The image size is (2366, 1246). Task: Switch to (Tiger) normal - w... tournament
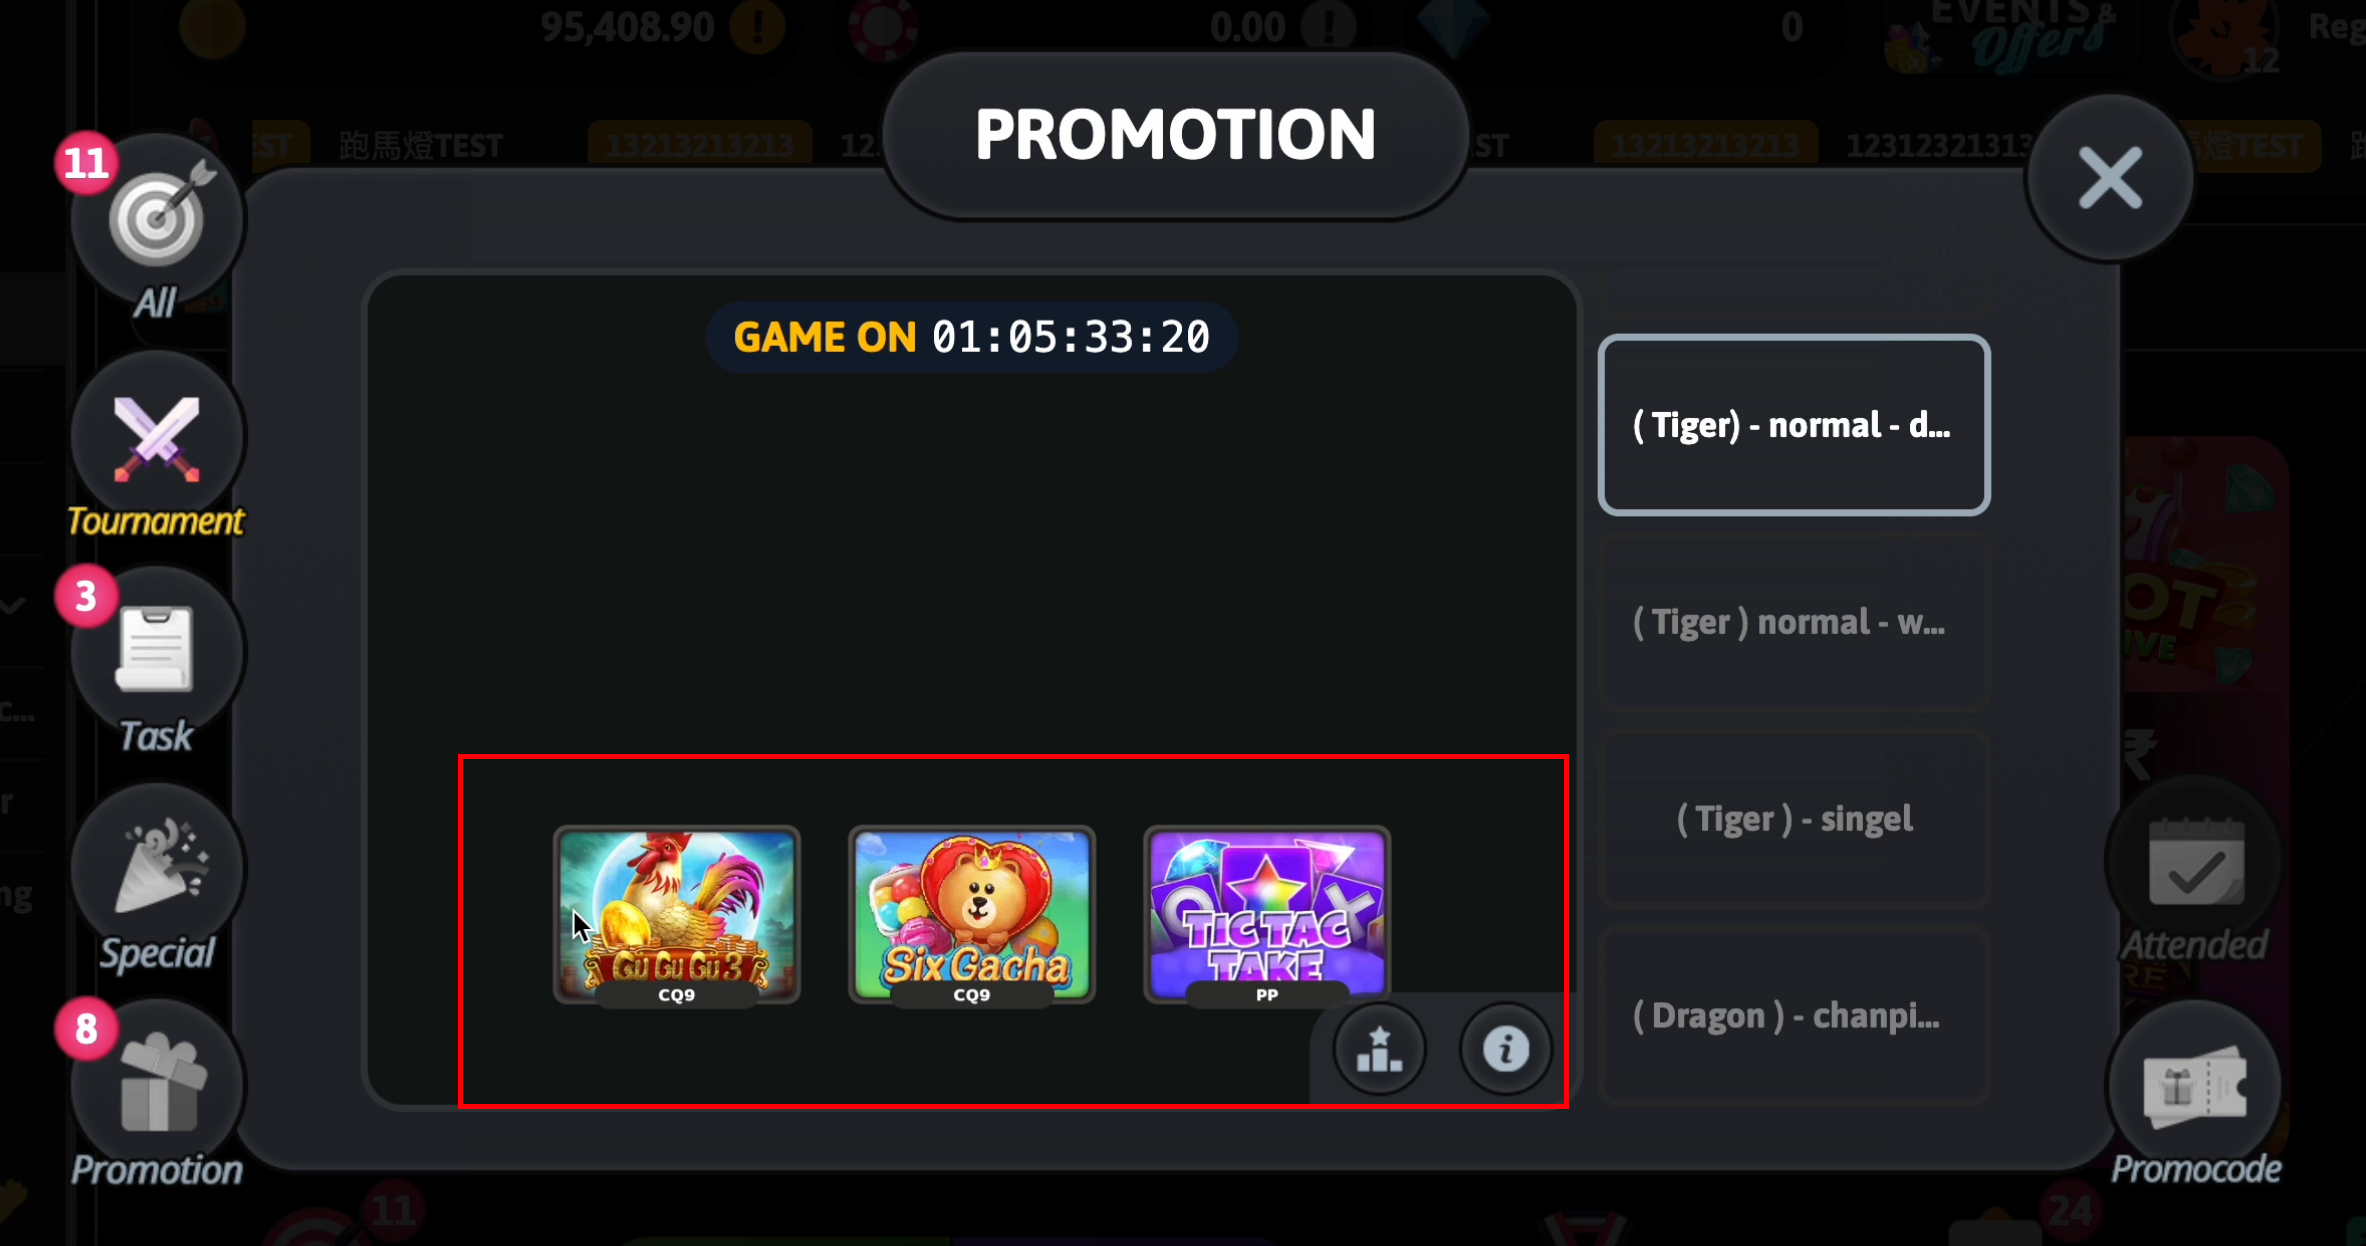(1794, 622)
